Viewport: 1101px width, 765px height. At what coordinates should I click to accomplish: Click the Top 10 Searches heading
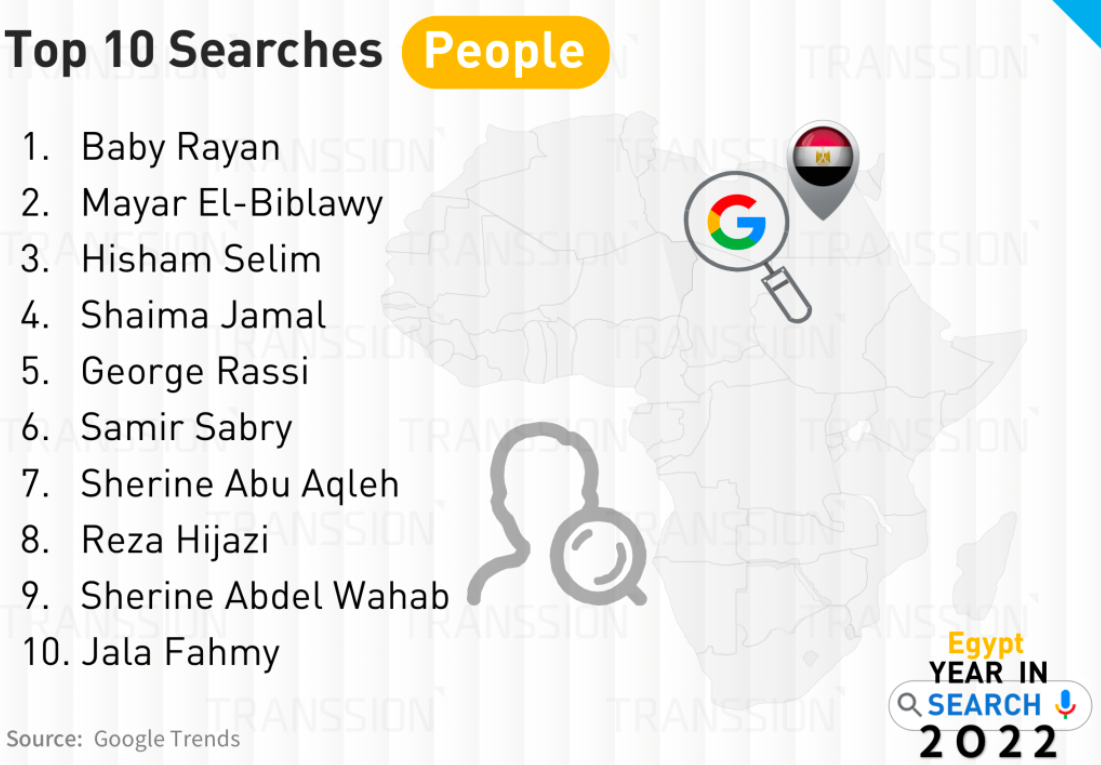click(x=195, y=50)
